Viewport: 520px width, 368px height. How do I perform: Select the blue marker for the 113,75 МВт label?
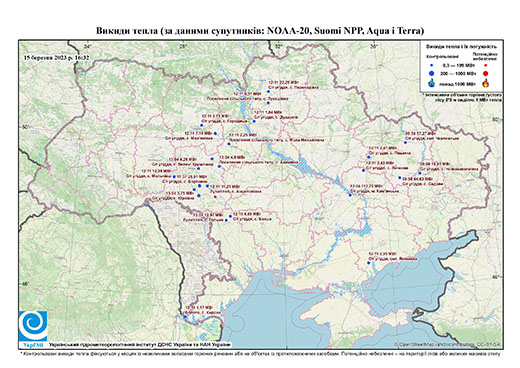[x=350, y=195]
